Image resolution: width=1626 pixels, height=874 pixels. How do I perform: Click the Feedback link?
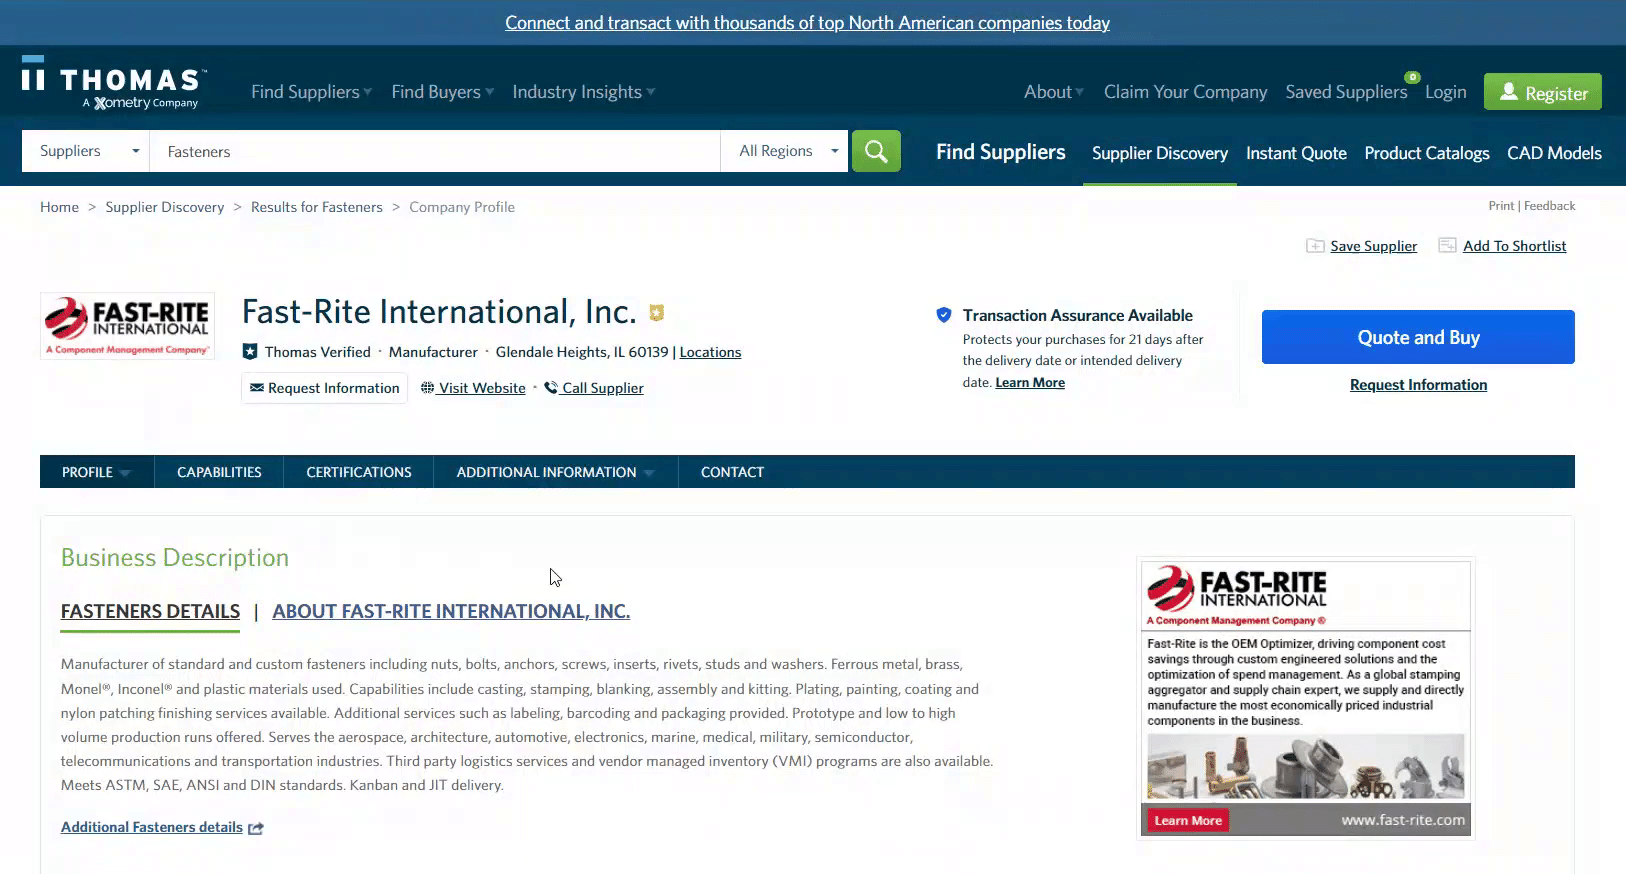1549,206
